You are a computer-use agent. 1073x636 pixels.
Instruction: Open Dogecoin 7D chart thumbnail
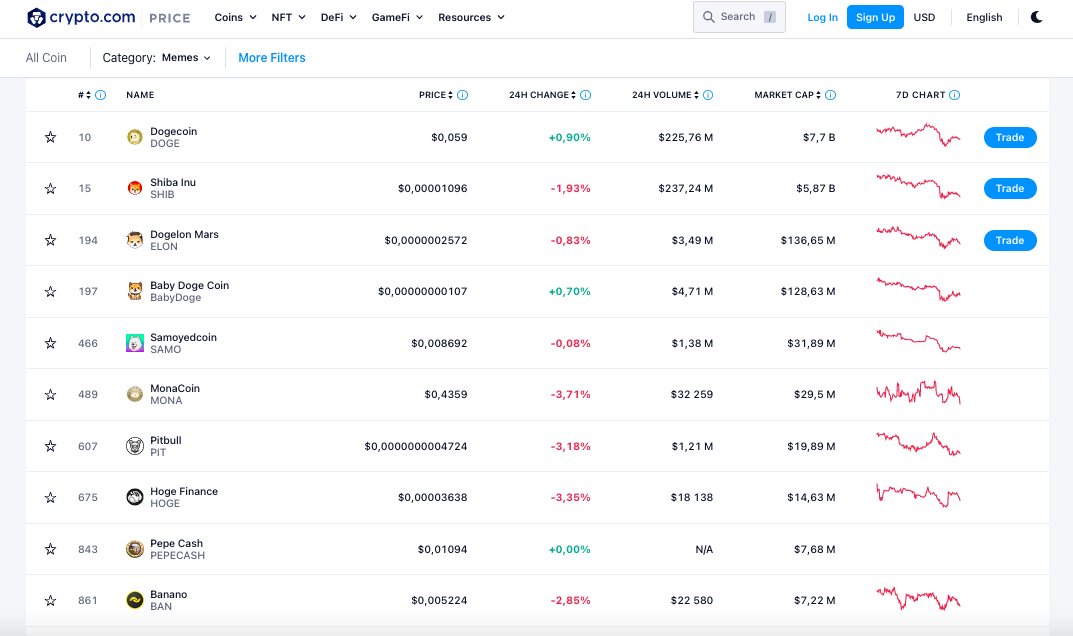(918, 135)
